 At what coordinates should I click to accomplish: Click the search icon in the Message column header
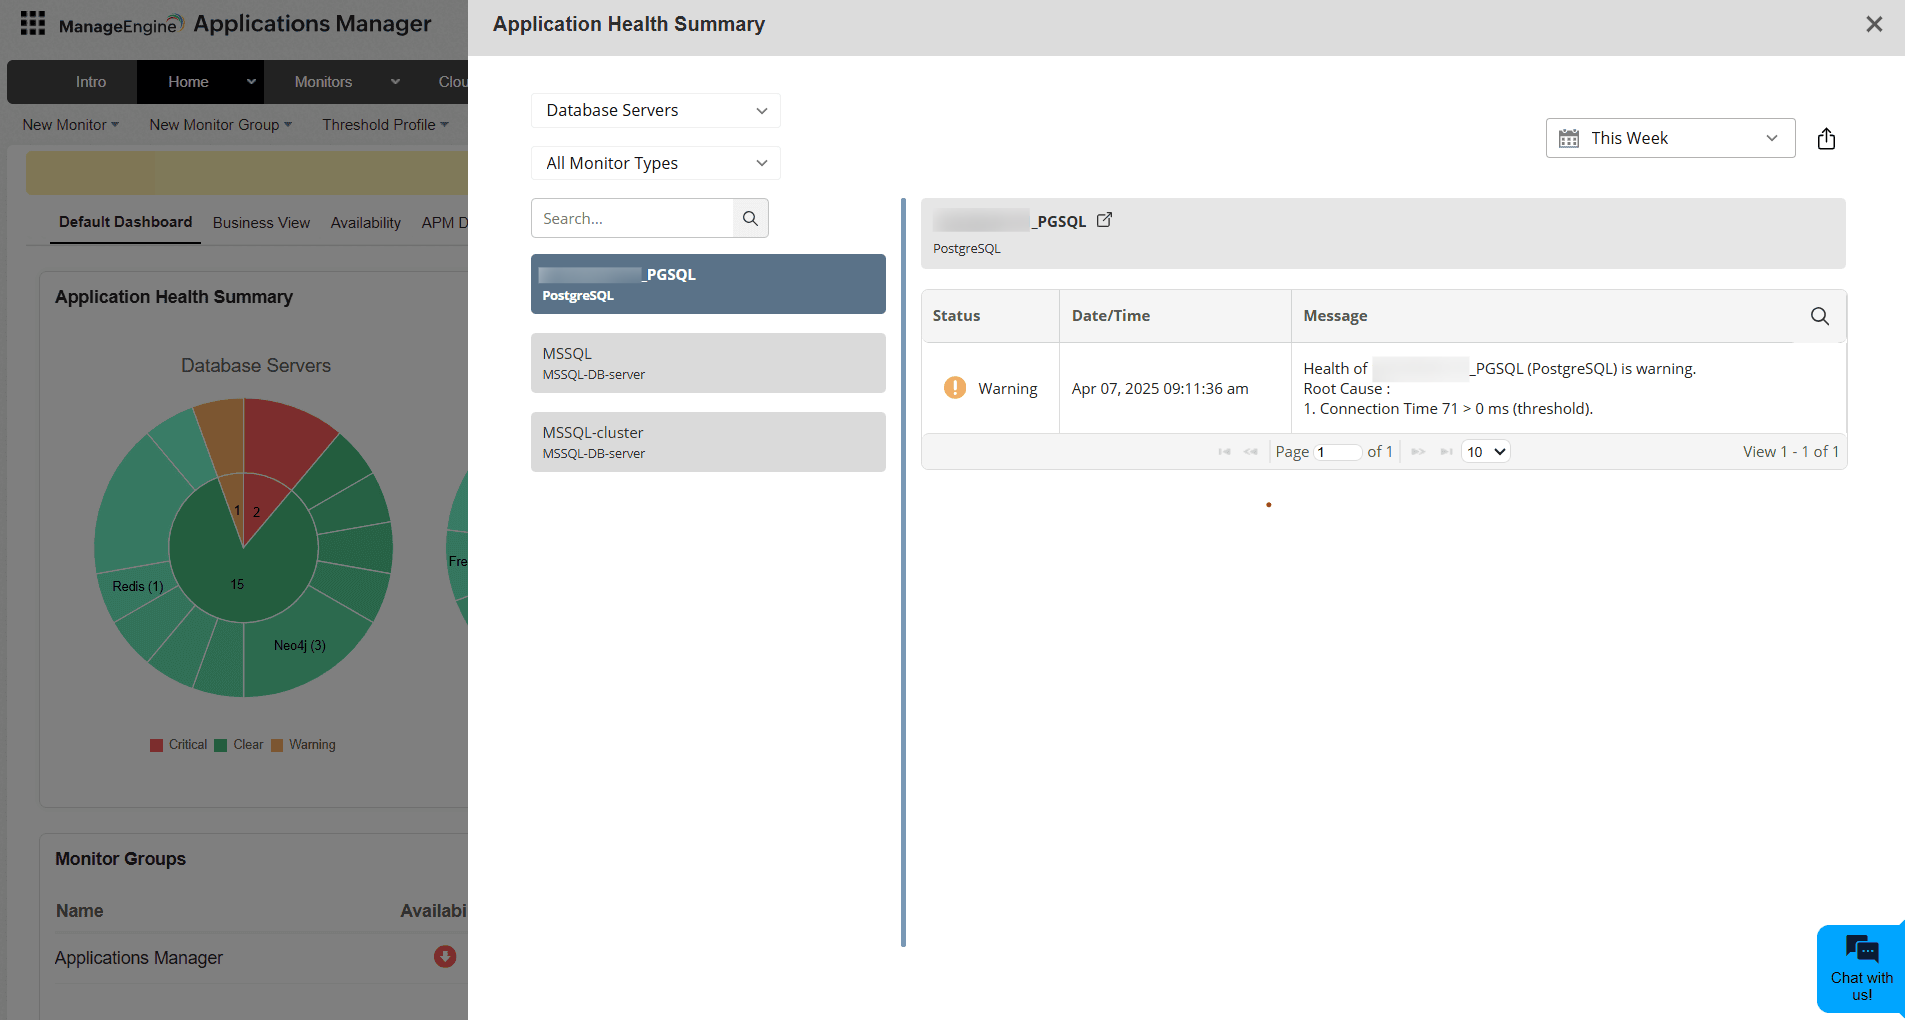coord(1819,316)
